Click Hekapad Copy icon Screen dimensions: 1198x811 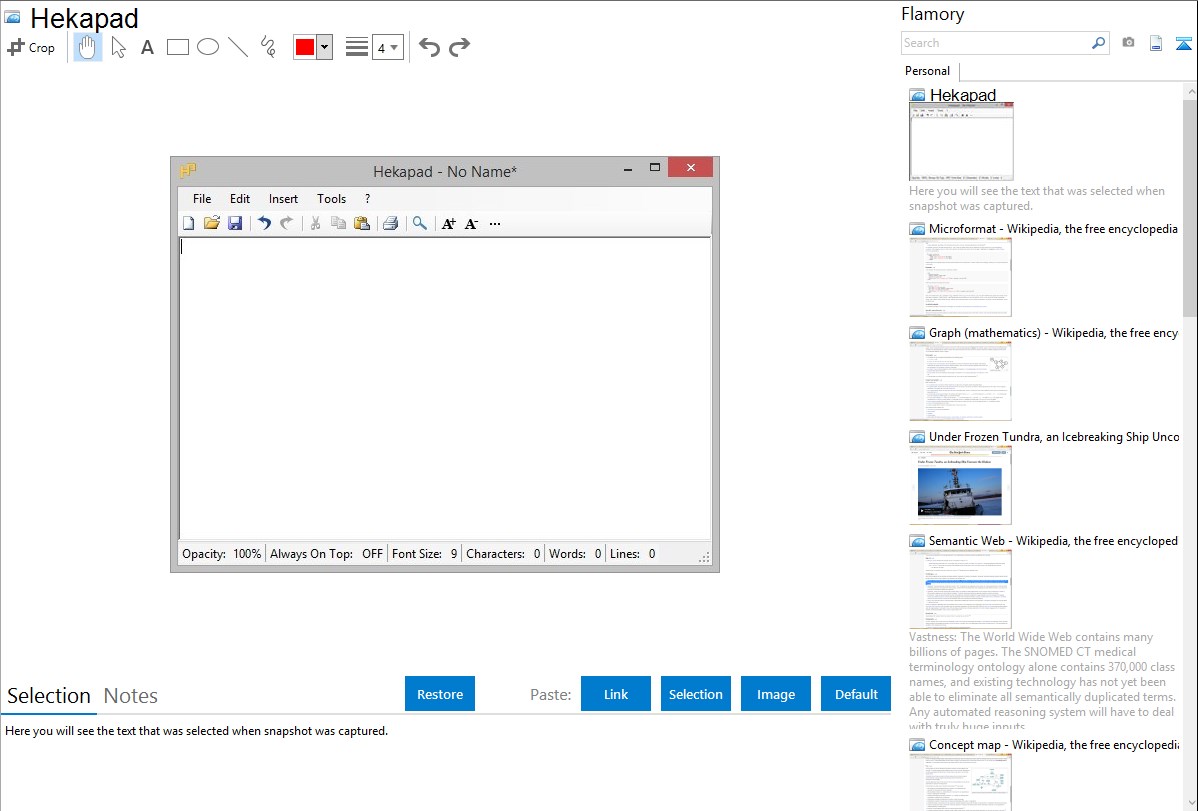(338, 223)
